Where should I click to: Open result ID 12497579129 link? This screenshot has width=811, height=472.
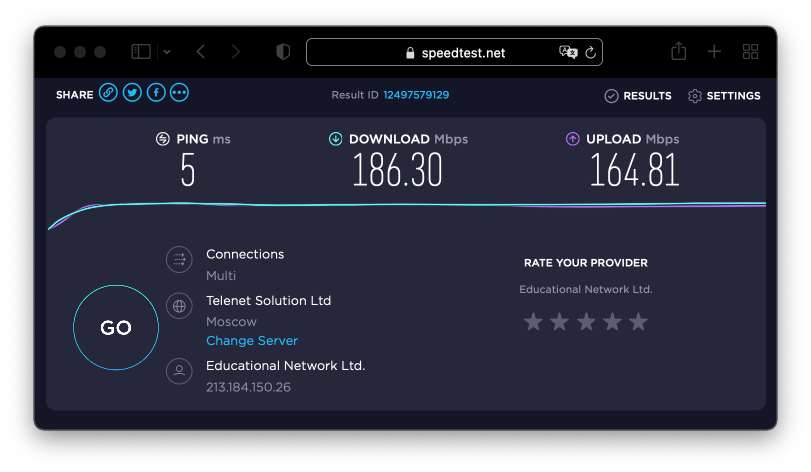(x=416, y=95)
